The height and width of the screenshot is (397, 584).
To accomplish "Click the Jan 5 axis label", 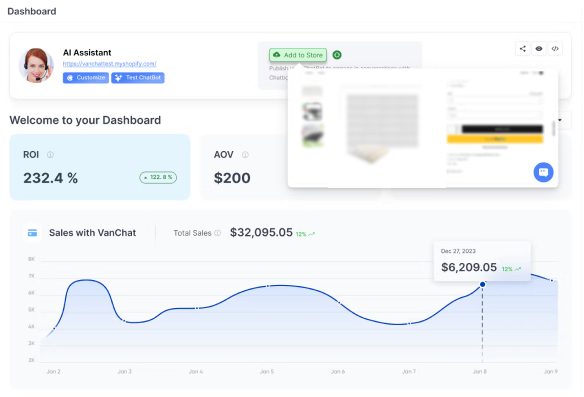I will click(x=267, y=371).
